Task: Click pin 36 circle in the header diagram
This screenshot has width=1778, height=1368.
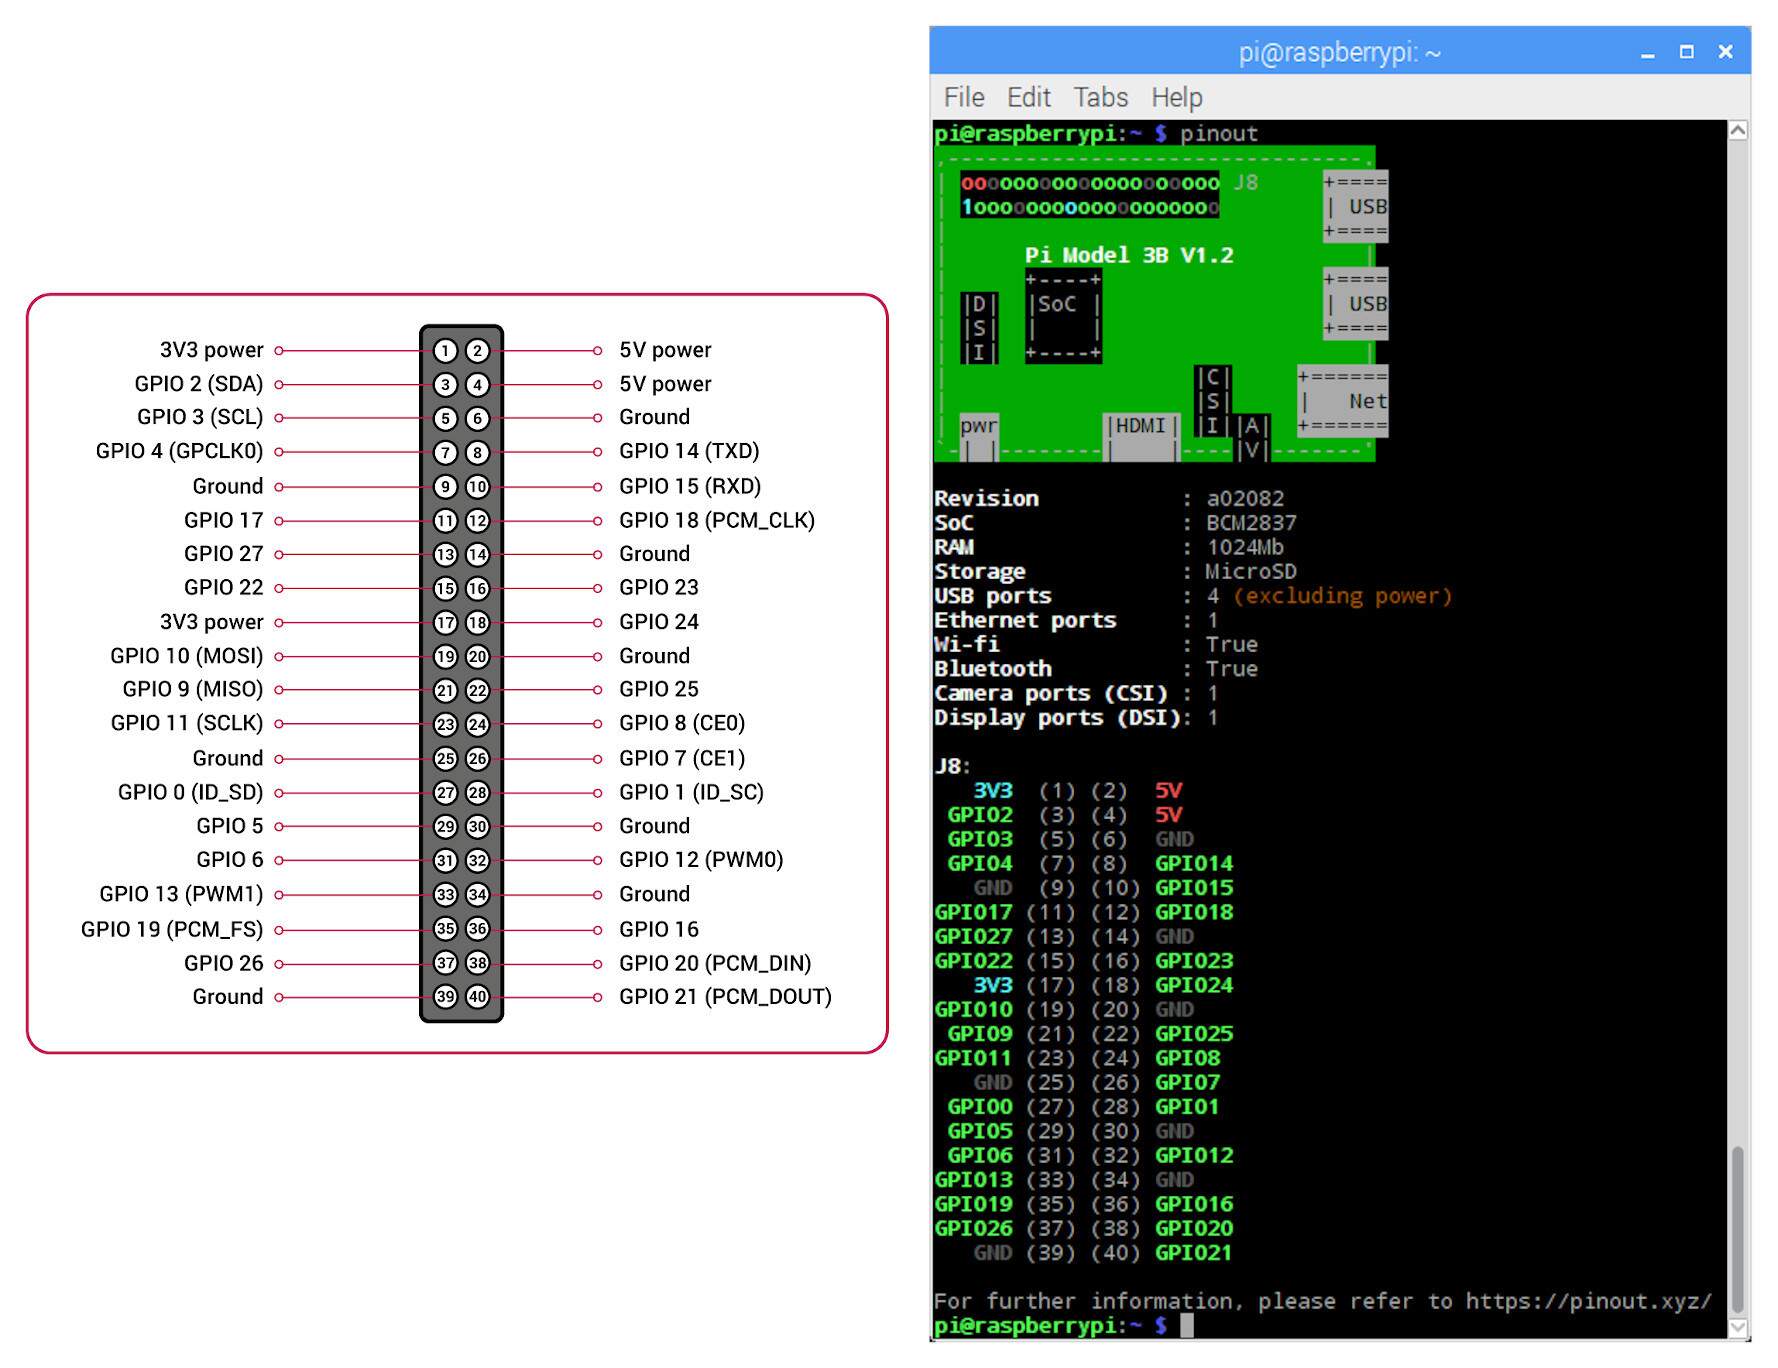Action: [477, 929]
